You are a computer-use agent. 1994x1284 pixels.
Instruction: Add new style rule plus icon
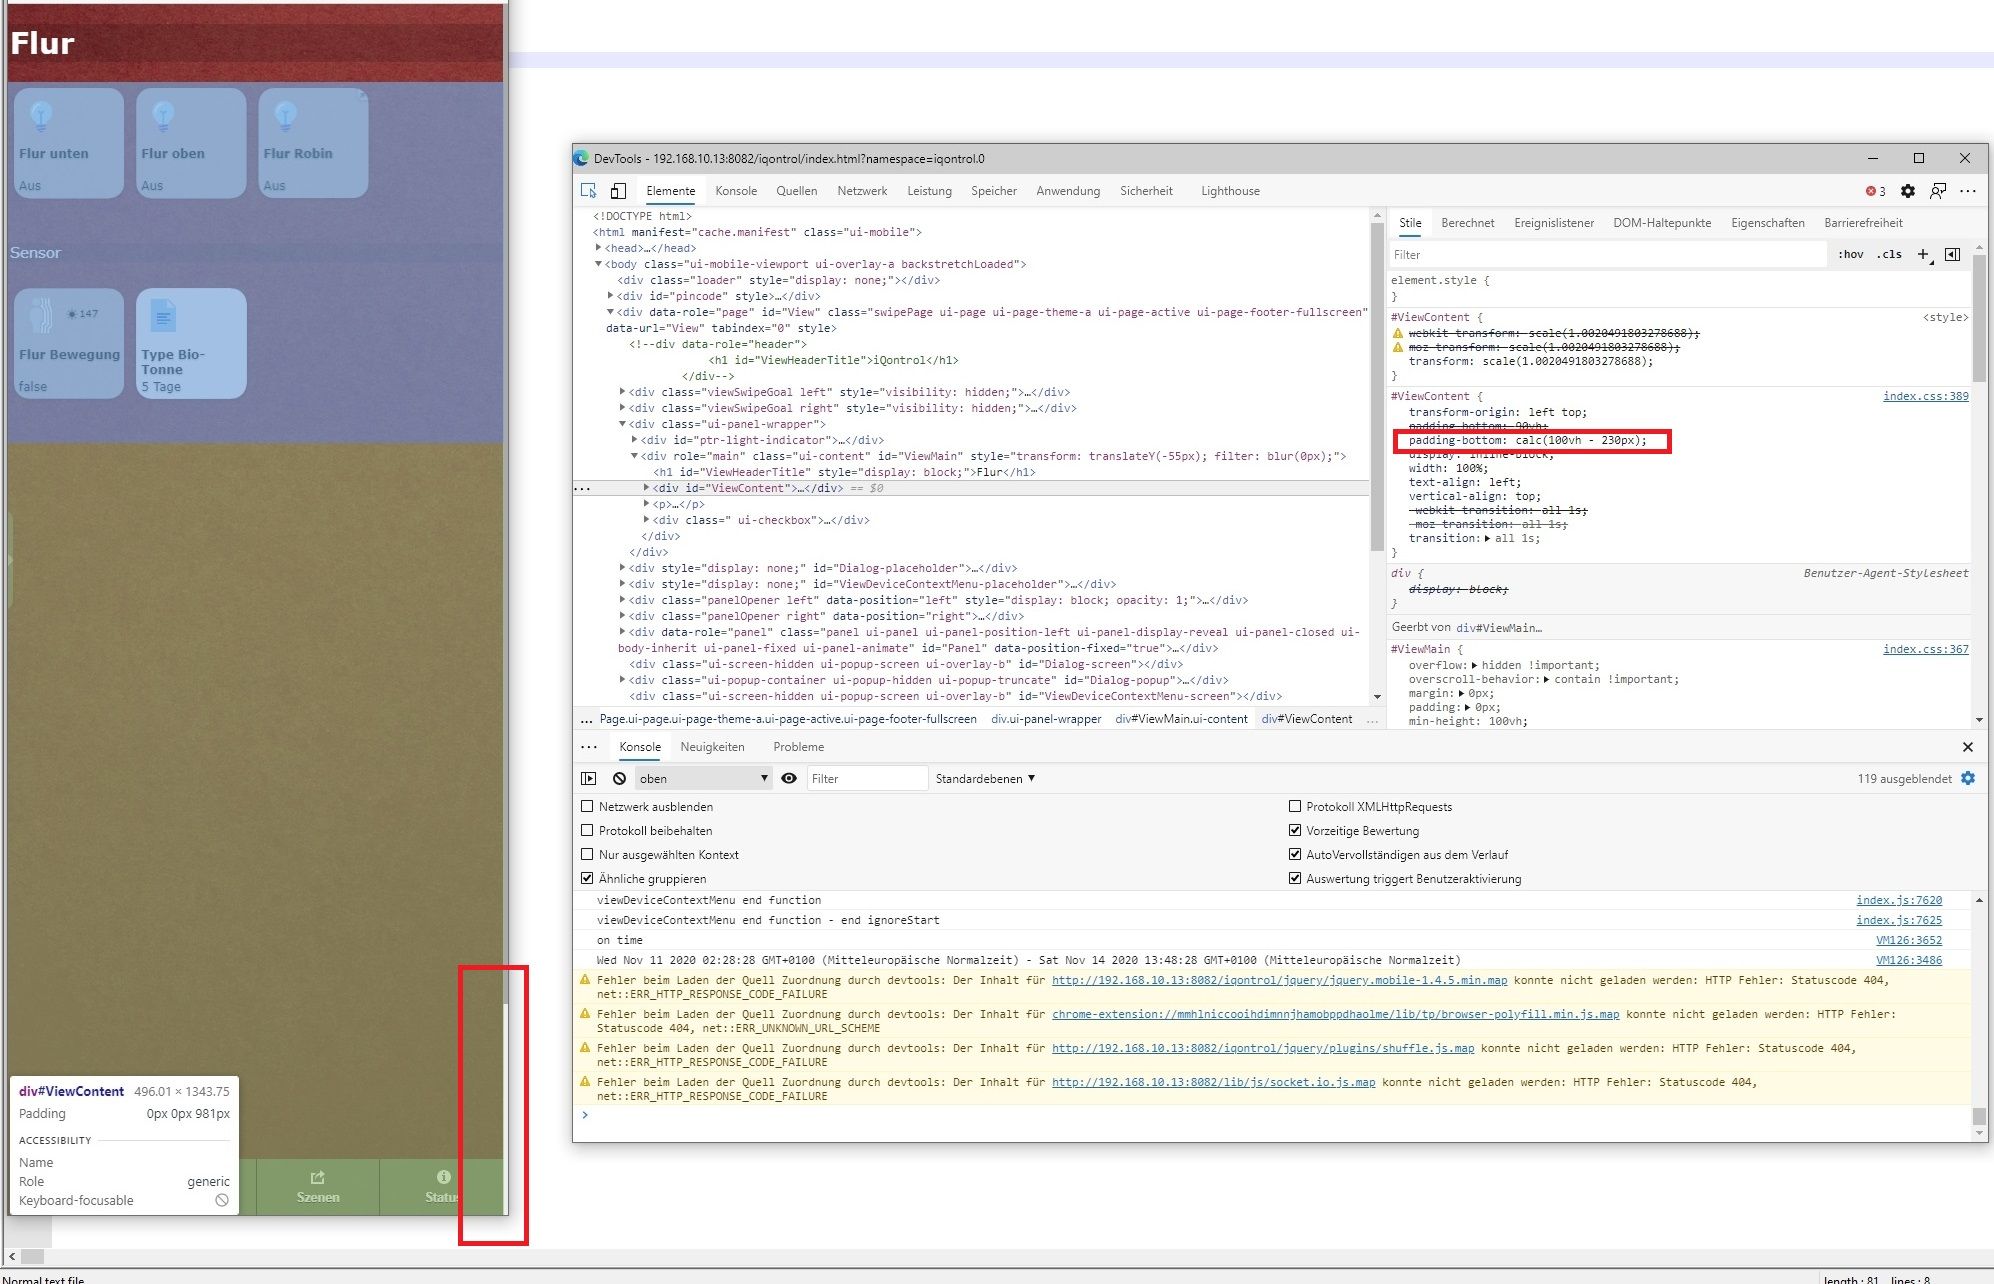coord(1923,254)
